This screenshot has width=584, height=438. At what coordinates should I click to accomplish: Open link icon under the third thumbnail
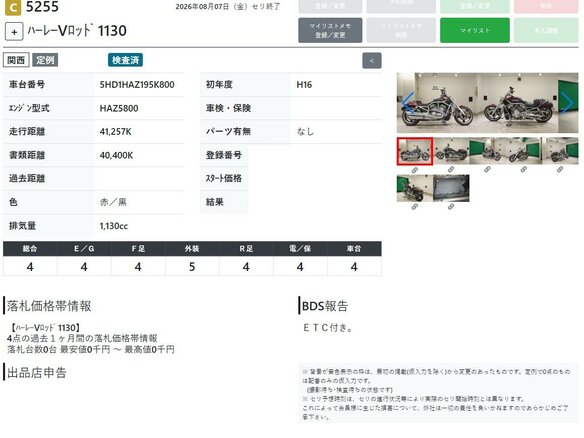[x=487, y=170]
